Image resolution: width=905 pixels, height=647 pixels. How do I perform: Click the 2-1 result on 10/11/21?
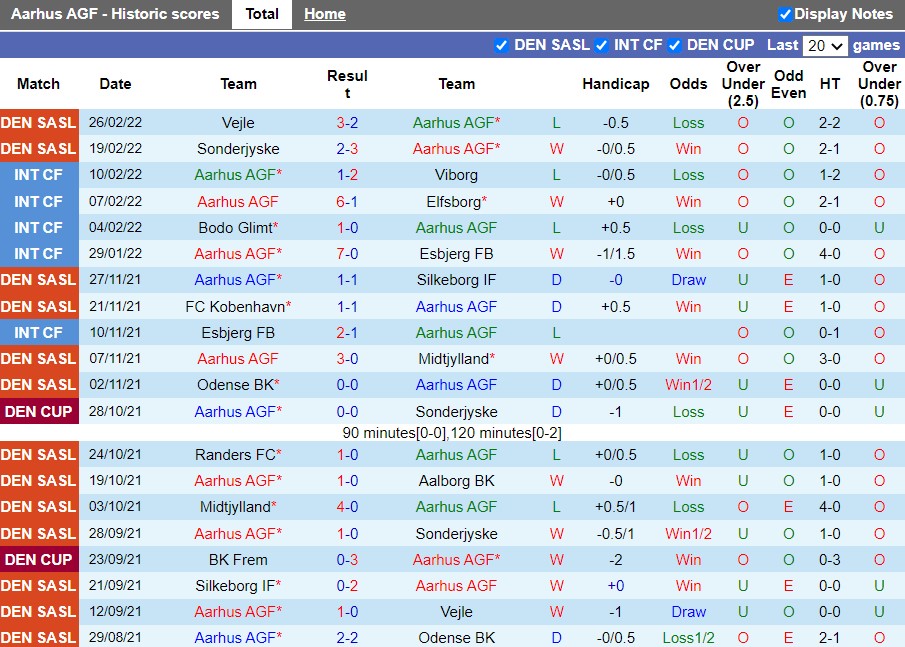(x=347, y=332)
